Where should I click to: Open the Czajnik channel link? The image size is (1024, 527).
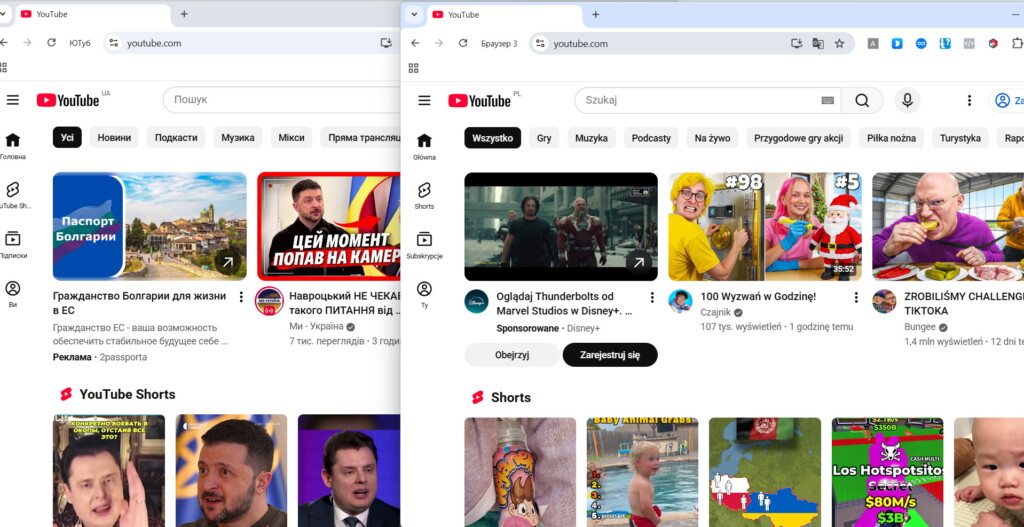click(x=716, y=312)
